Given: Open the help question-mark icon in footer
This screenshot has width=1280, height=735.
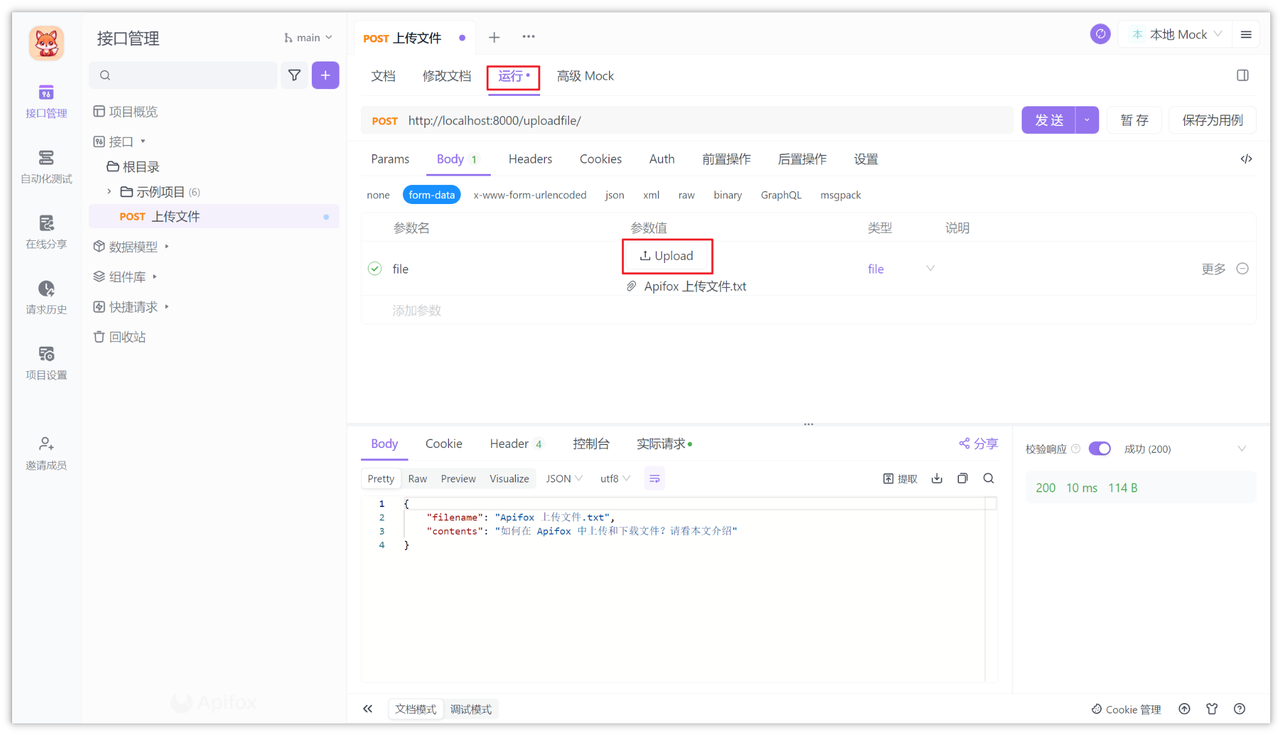Looking at the screenshot, I should (1240, 709).
